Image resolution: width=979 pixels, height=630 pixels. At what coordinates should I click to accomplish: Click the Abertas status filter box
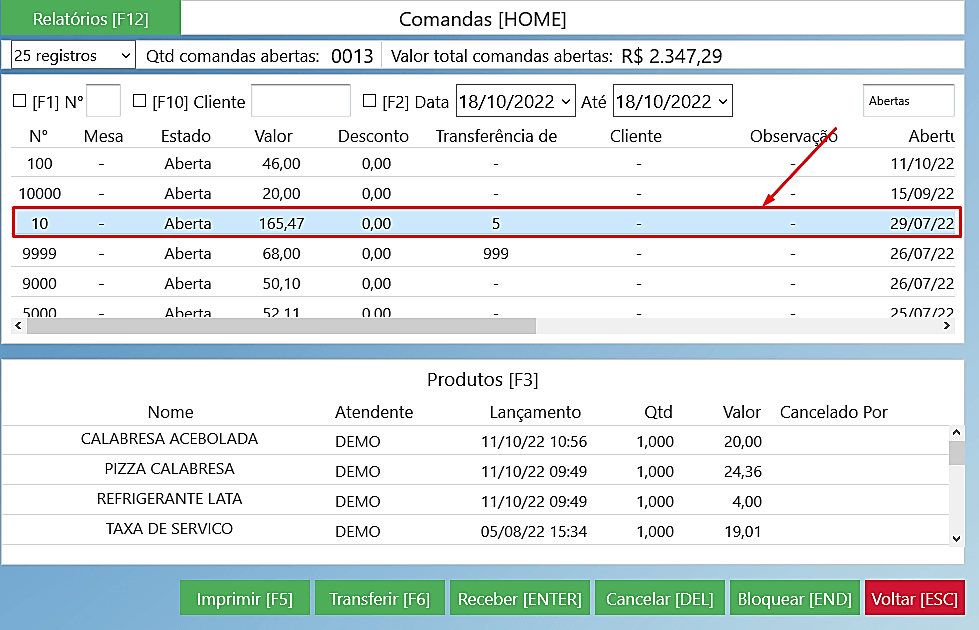tap(908, 101)
